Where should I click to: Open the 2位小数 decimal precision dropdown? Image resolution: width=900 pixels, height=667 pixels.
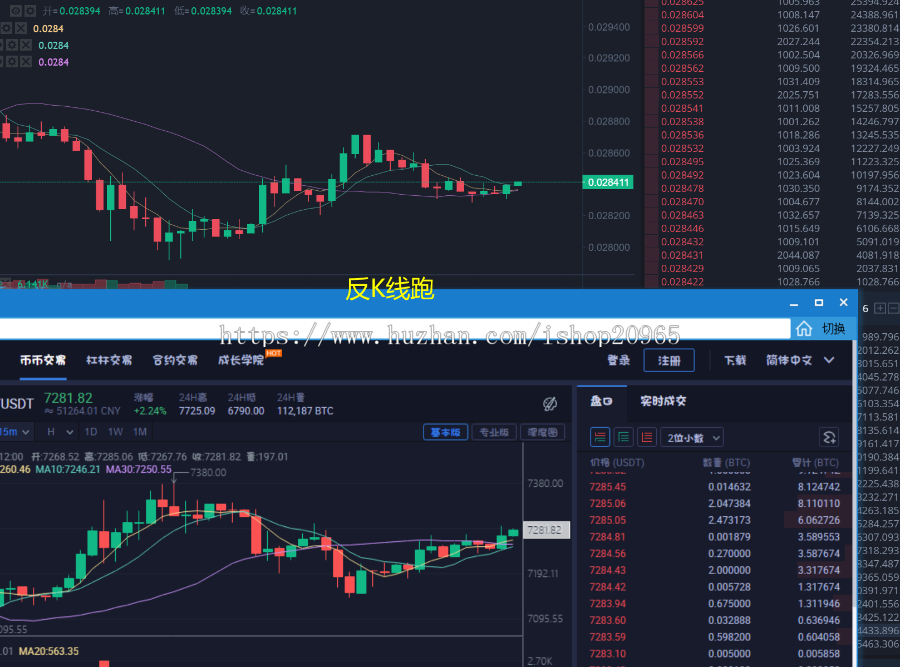coord(692,438)
